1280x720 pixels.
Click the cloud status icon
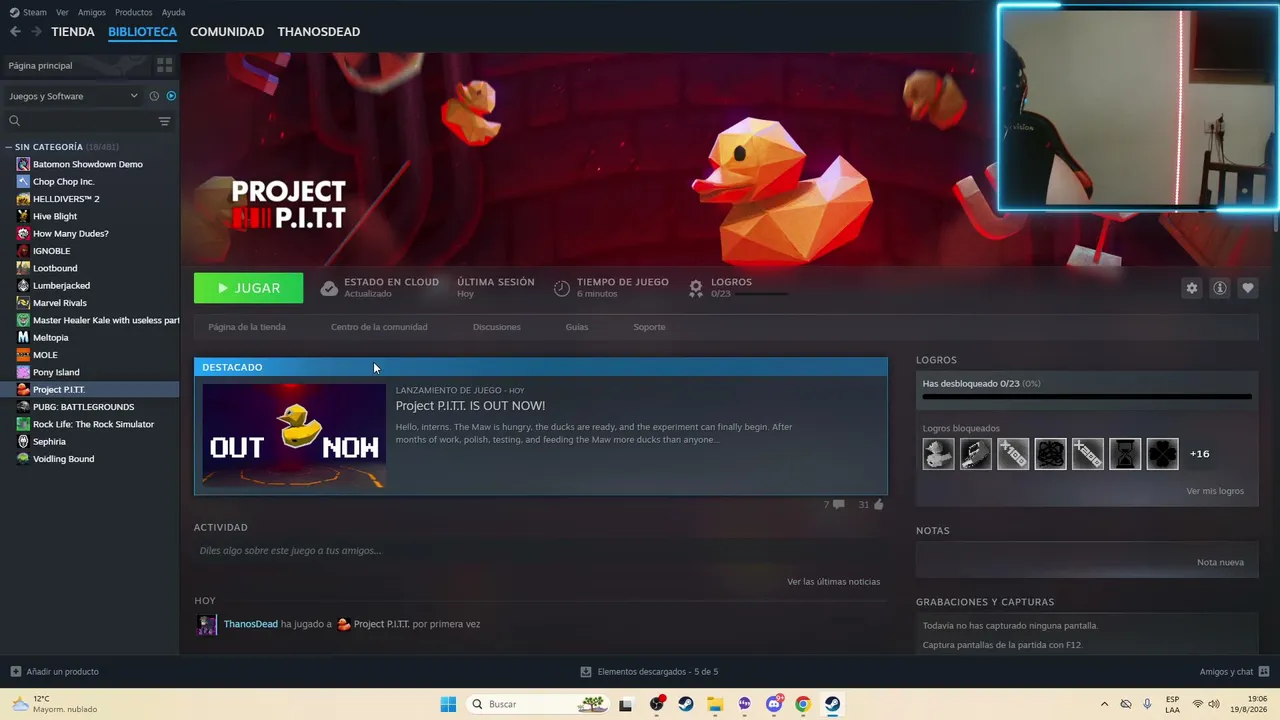pos(329,288)
